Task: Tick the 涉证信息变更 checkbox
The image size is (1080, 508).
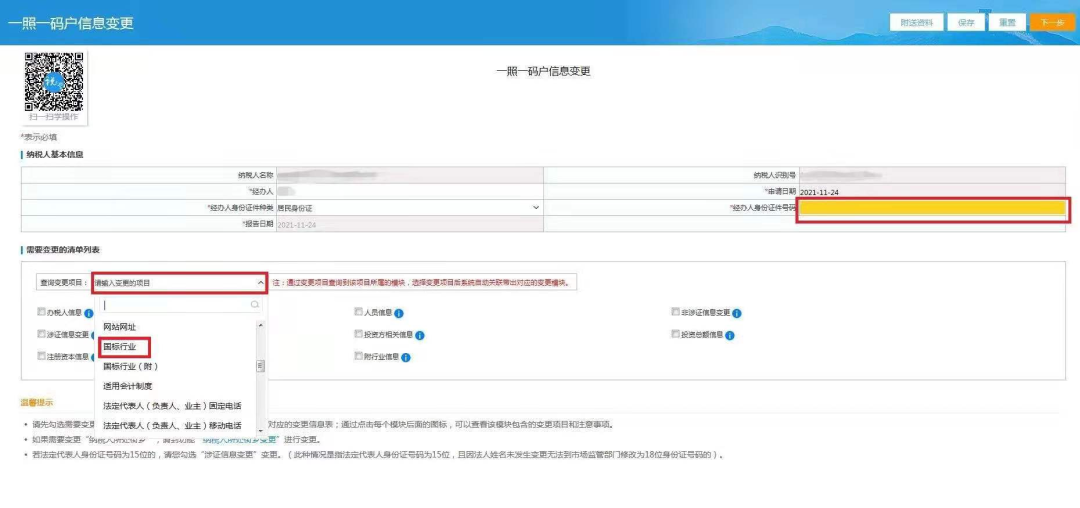Action: [x=41, y=334]
